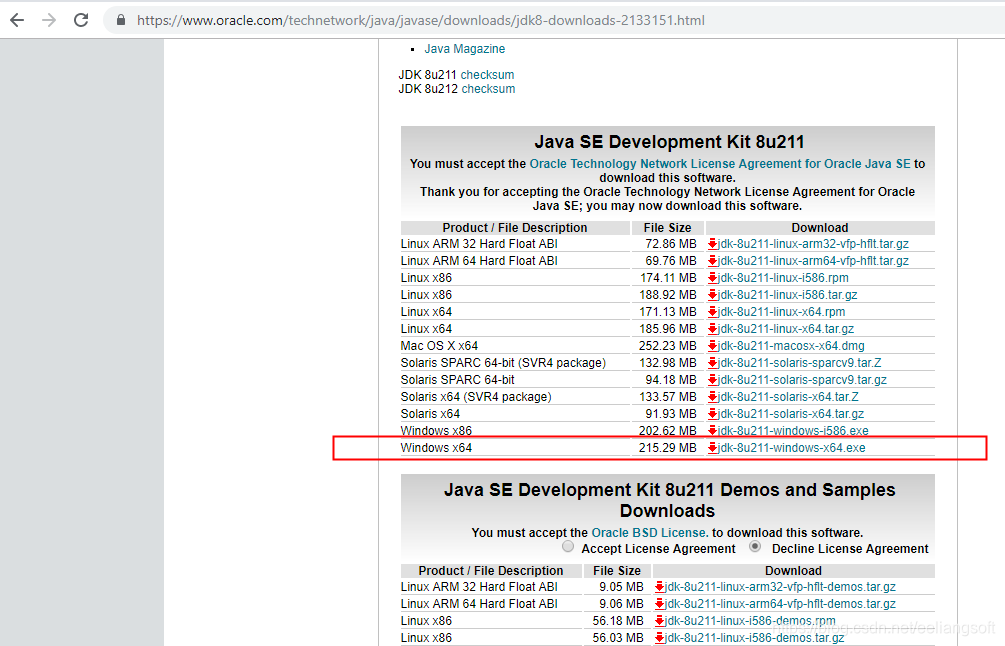This screenshot has width=1005, height=646.
Task: Click 'Java SE Development Kit 8u211' heading
Action: pos(669,142)
